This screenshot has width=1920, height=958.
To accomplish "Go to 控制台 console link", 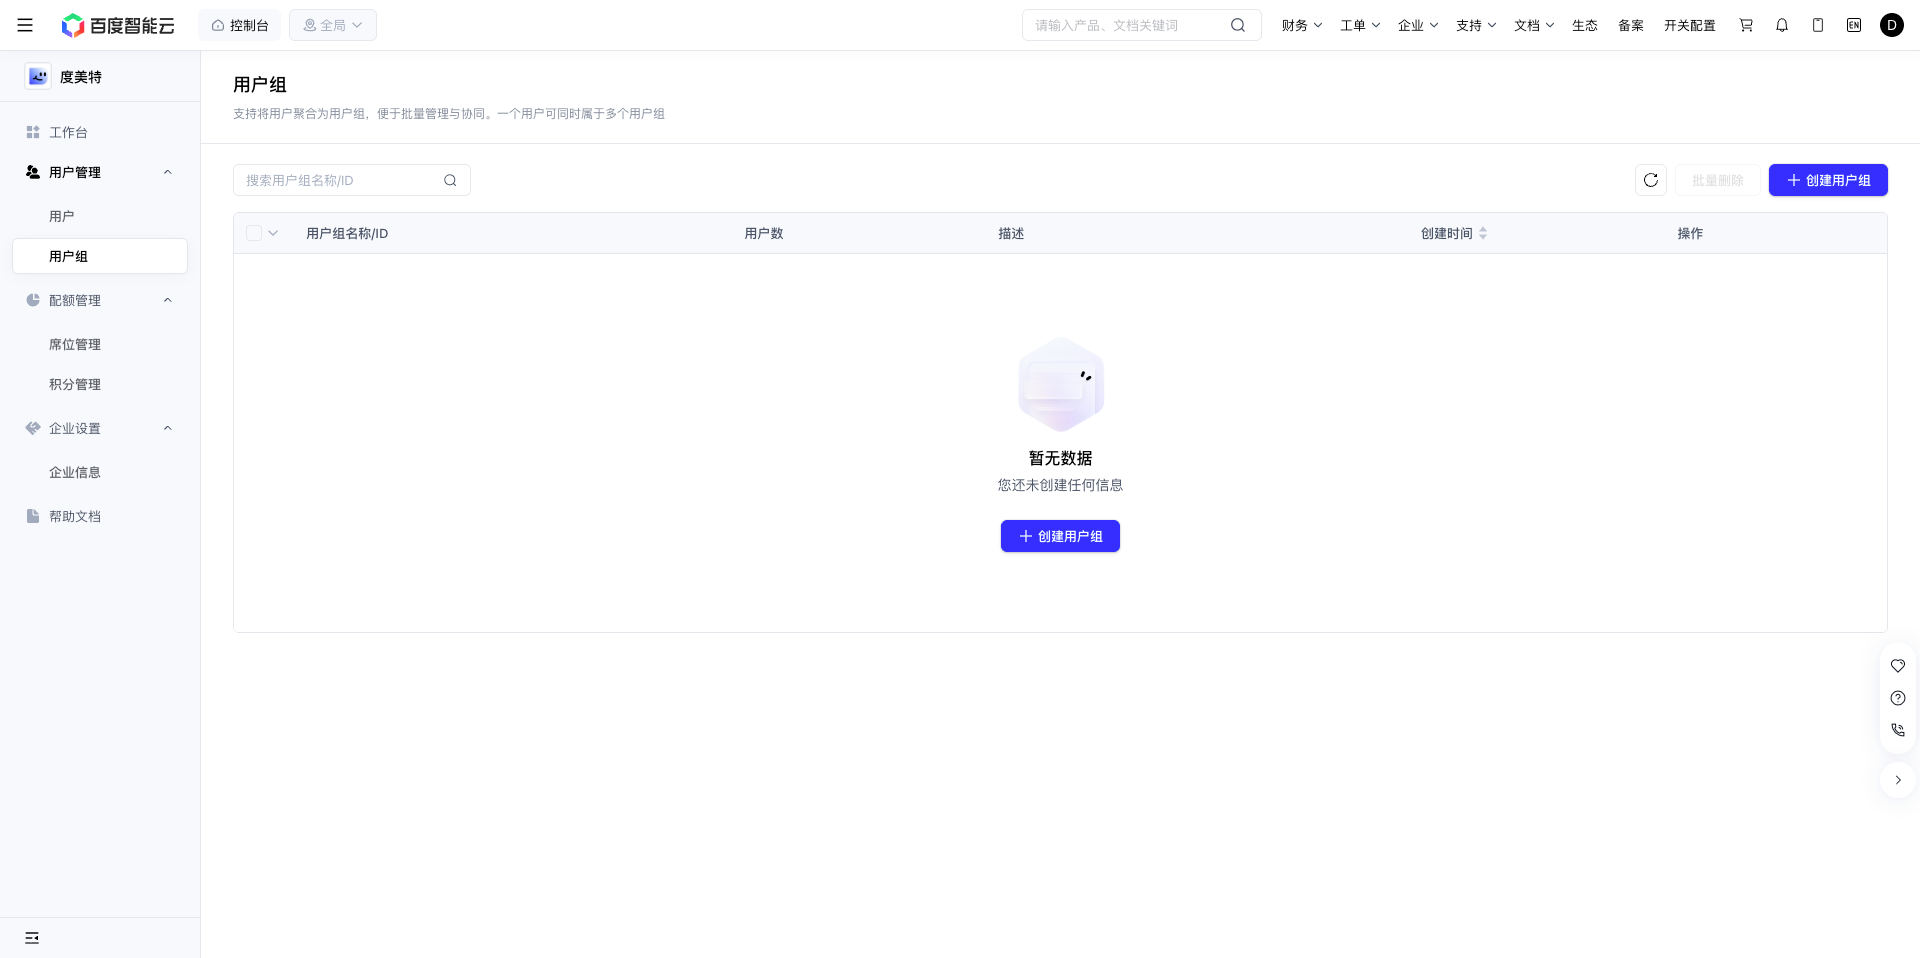I will [x=240, y=25].
